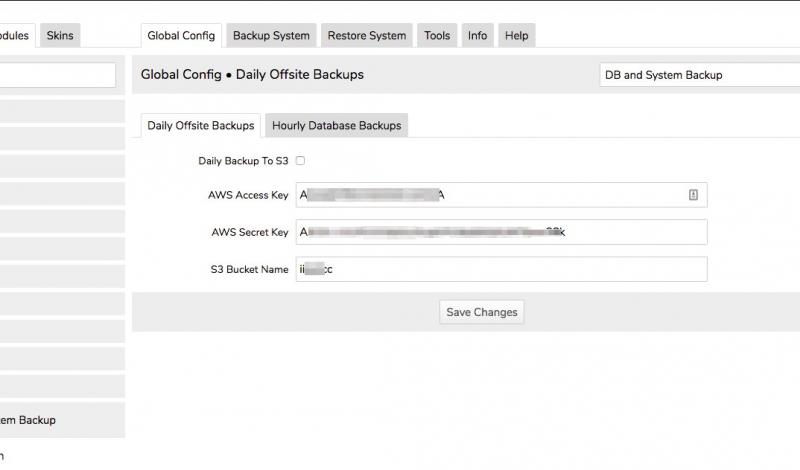Open the Help tab
800x470 pixels.
[516, 36]
